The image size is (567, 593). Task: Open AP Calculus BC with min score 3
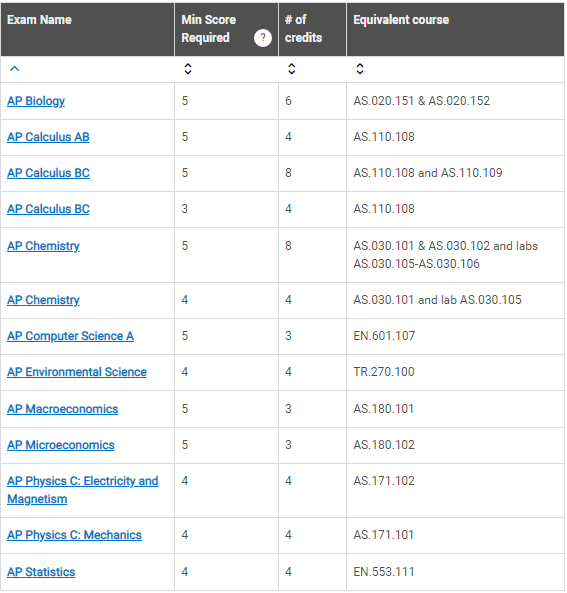coord(48,209)
